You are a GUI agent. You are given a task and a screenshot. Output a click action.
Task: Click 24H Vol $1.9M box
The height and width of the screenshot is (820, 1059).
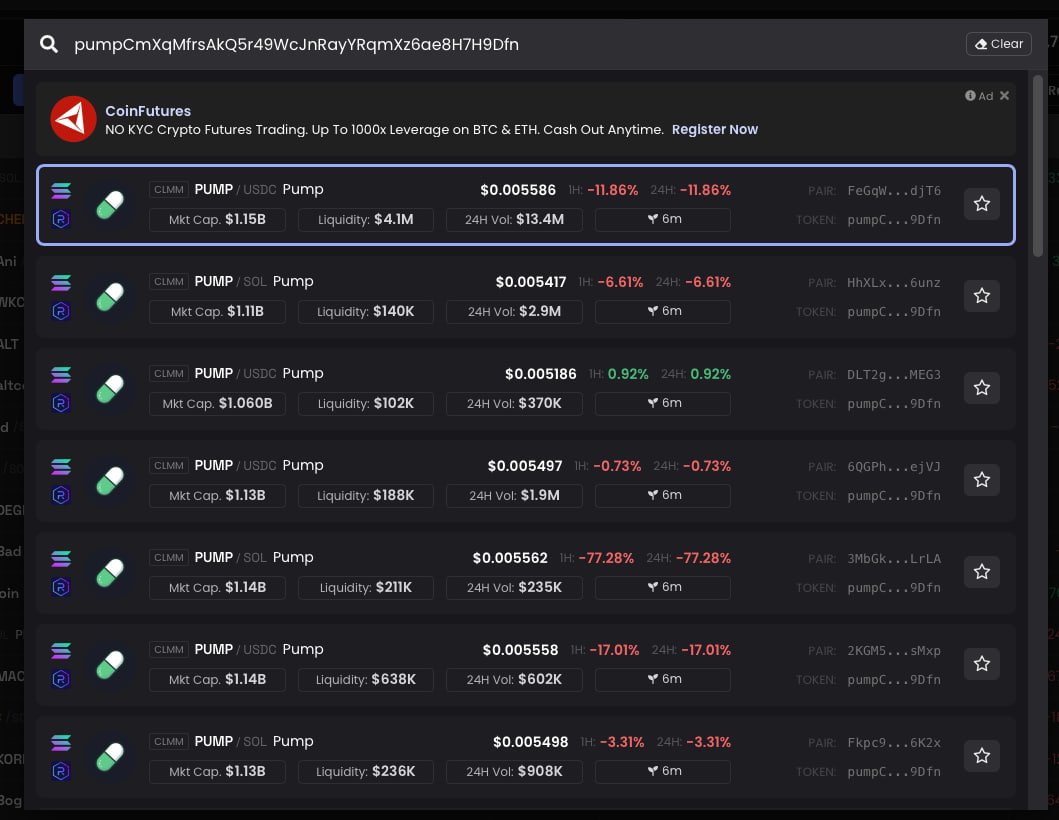coord(514,495)
